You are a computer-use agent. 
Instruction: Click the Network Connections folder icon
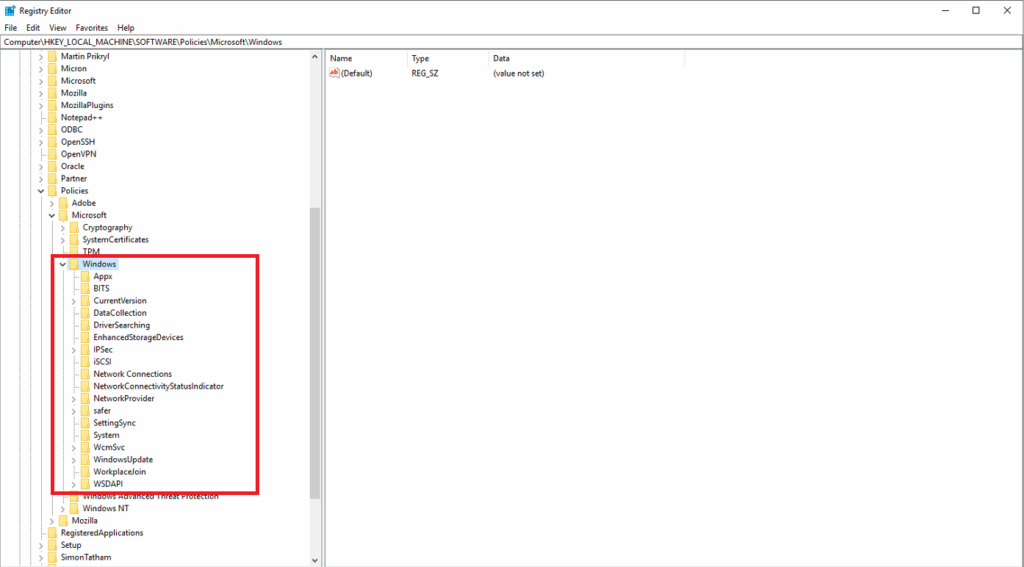85,374
